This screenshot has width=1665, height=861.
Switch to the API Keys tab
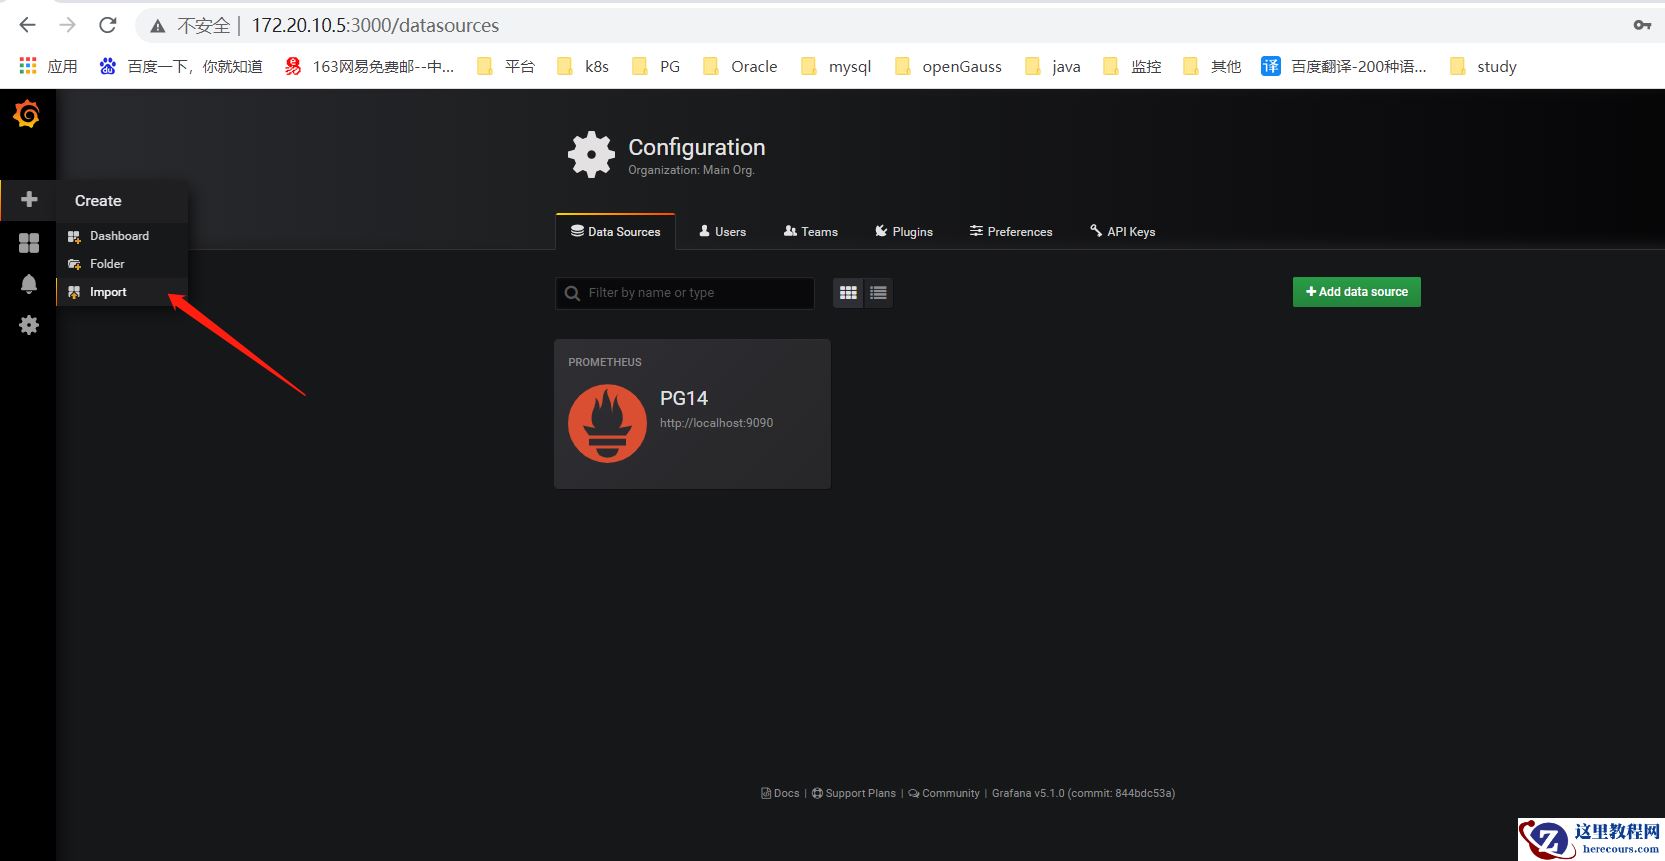[x=1122, y=232]
